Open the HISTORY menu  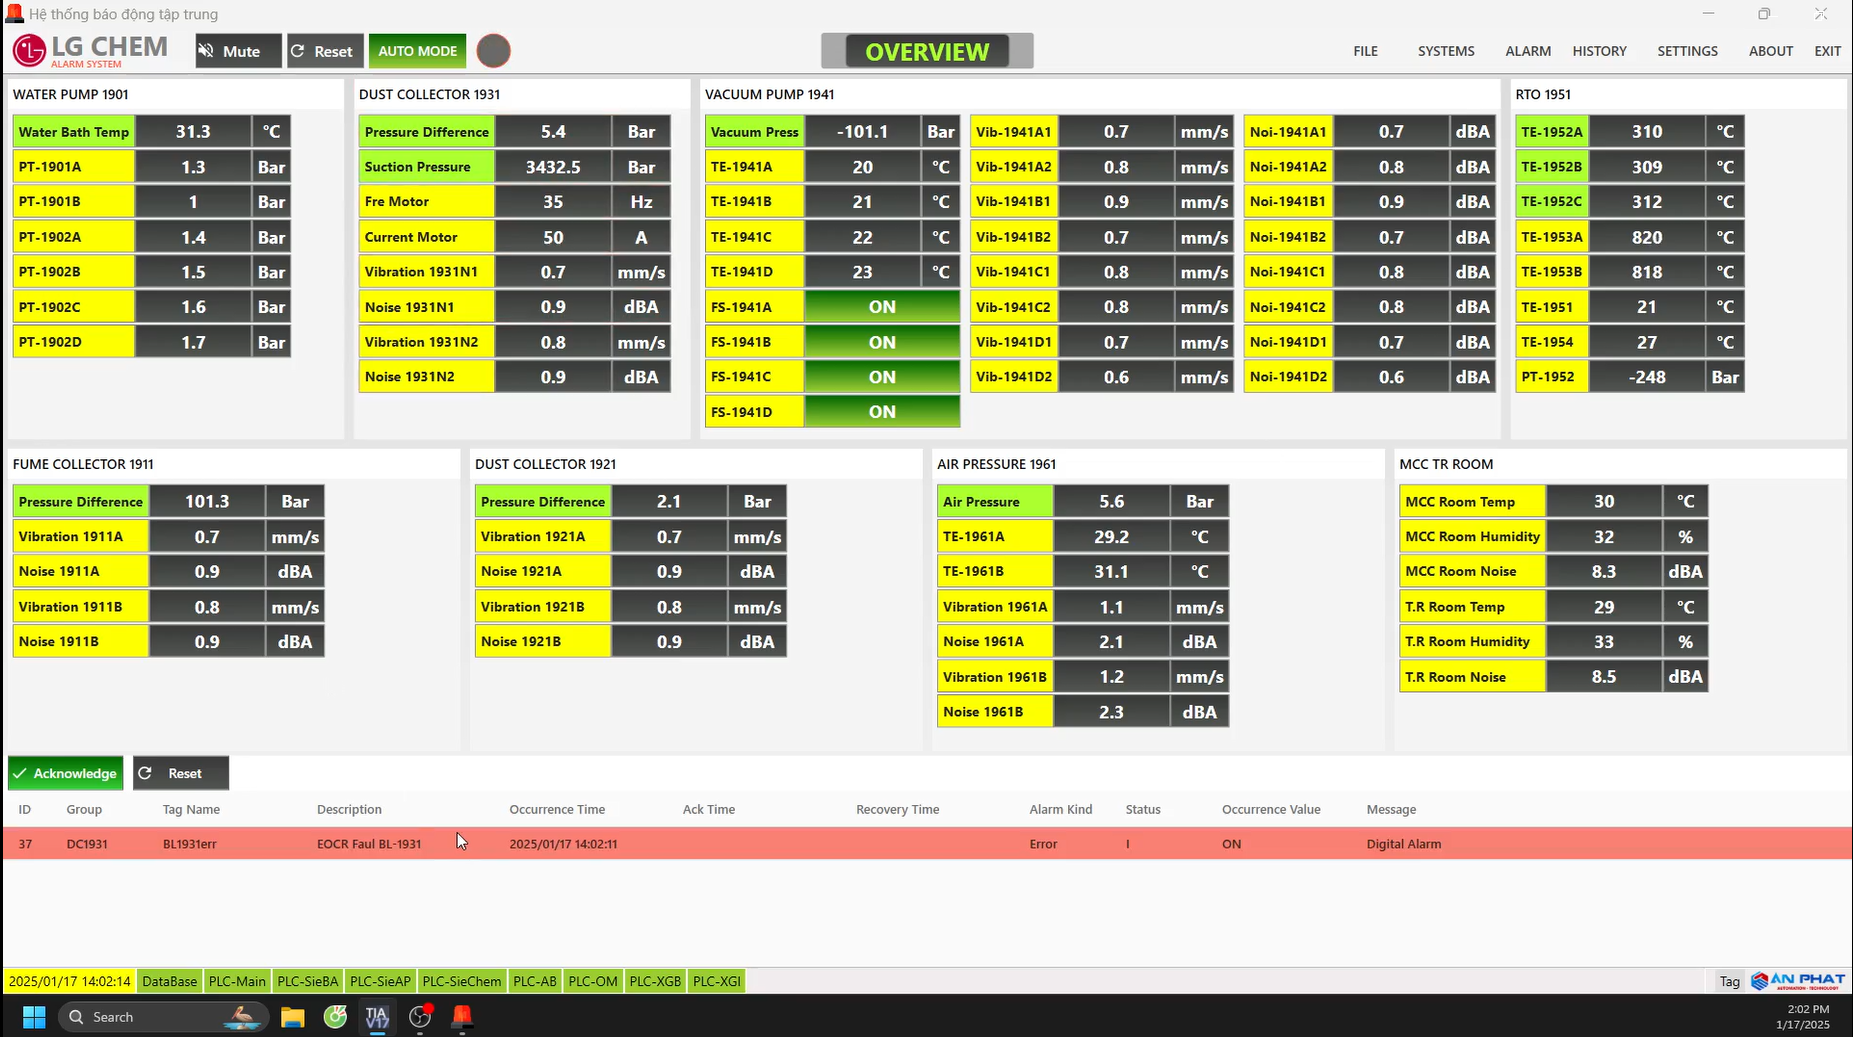pyautogui.click(x=1599, y=51)
